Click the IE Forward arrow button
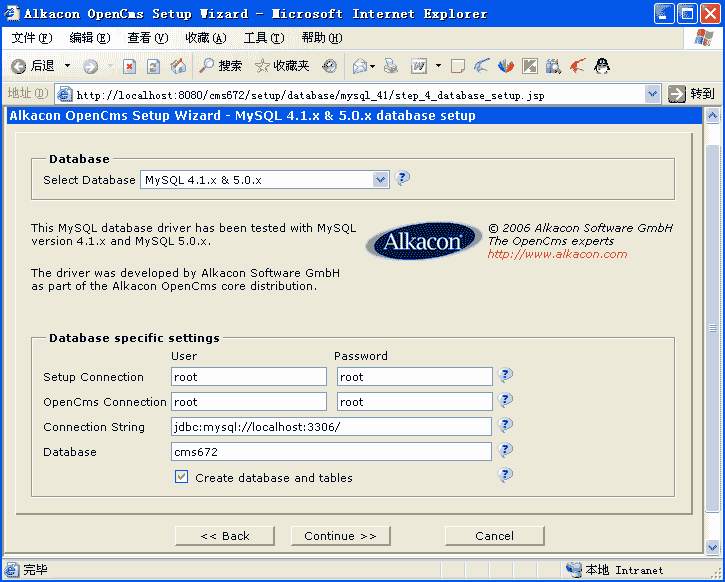 [90, 67]
